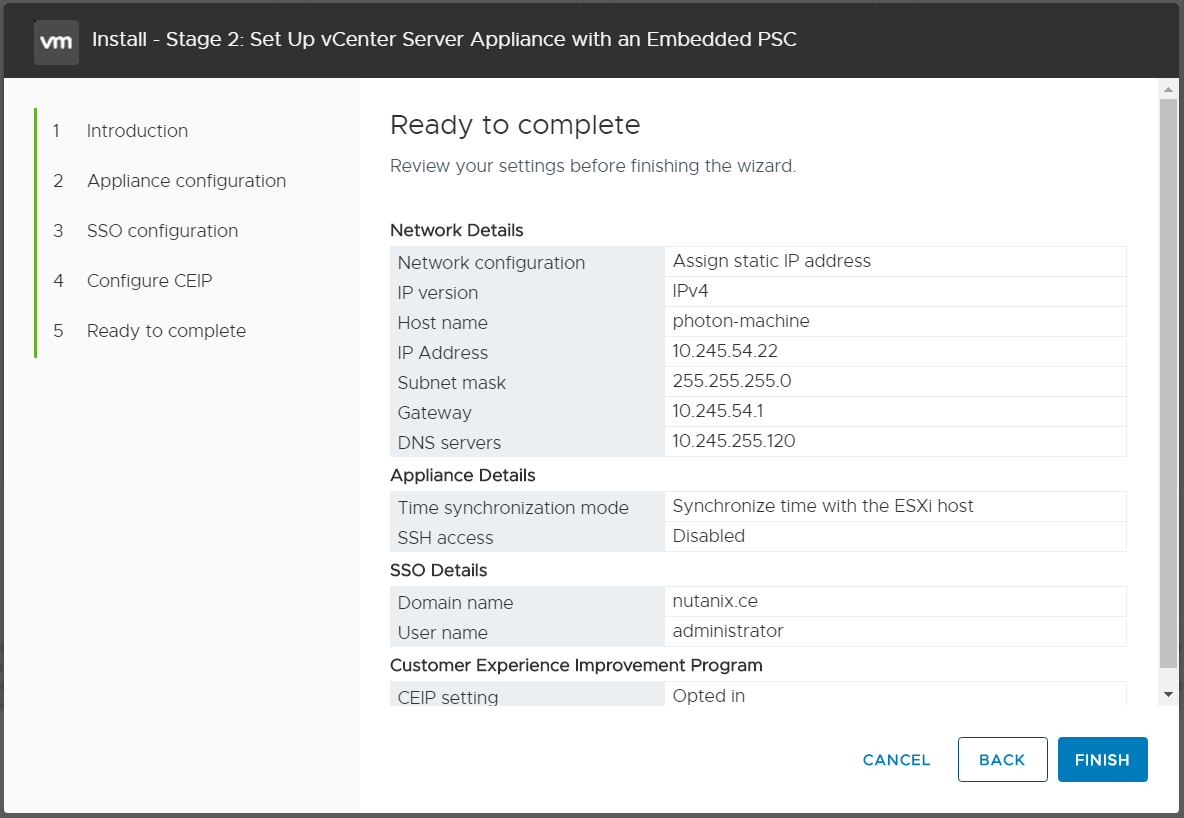The image size is (1184, 818).
Task: Click the 'IPv4' value
Action: pyautogui.click(x=690, y=291)
